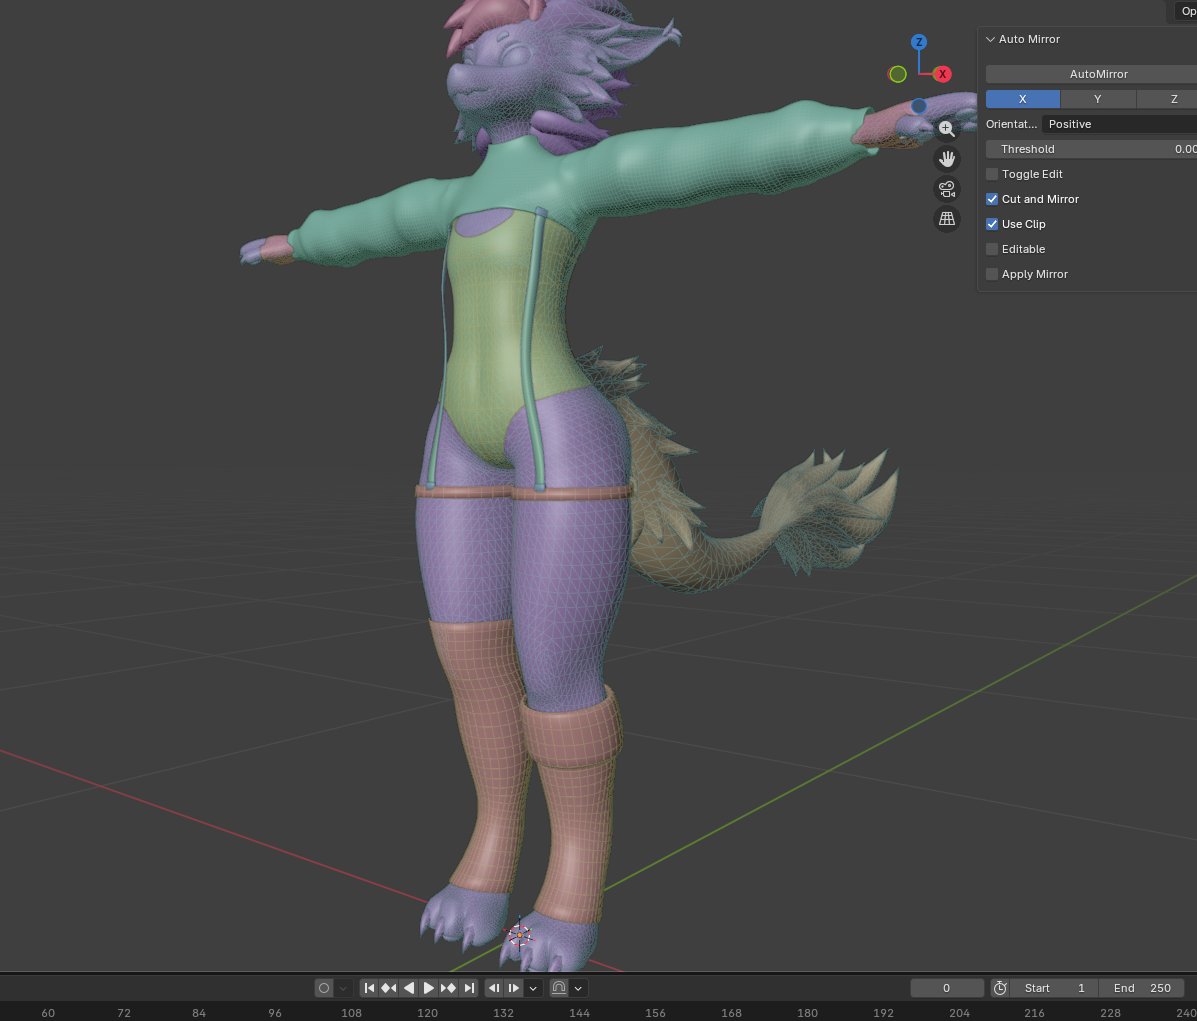The width and height of the screenshot is (1197, 1021).
Task: Toggle the camera view icon
Action: [x=947, y=189]
